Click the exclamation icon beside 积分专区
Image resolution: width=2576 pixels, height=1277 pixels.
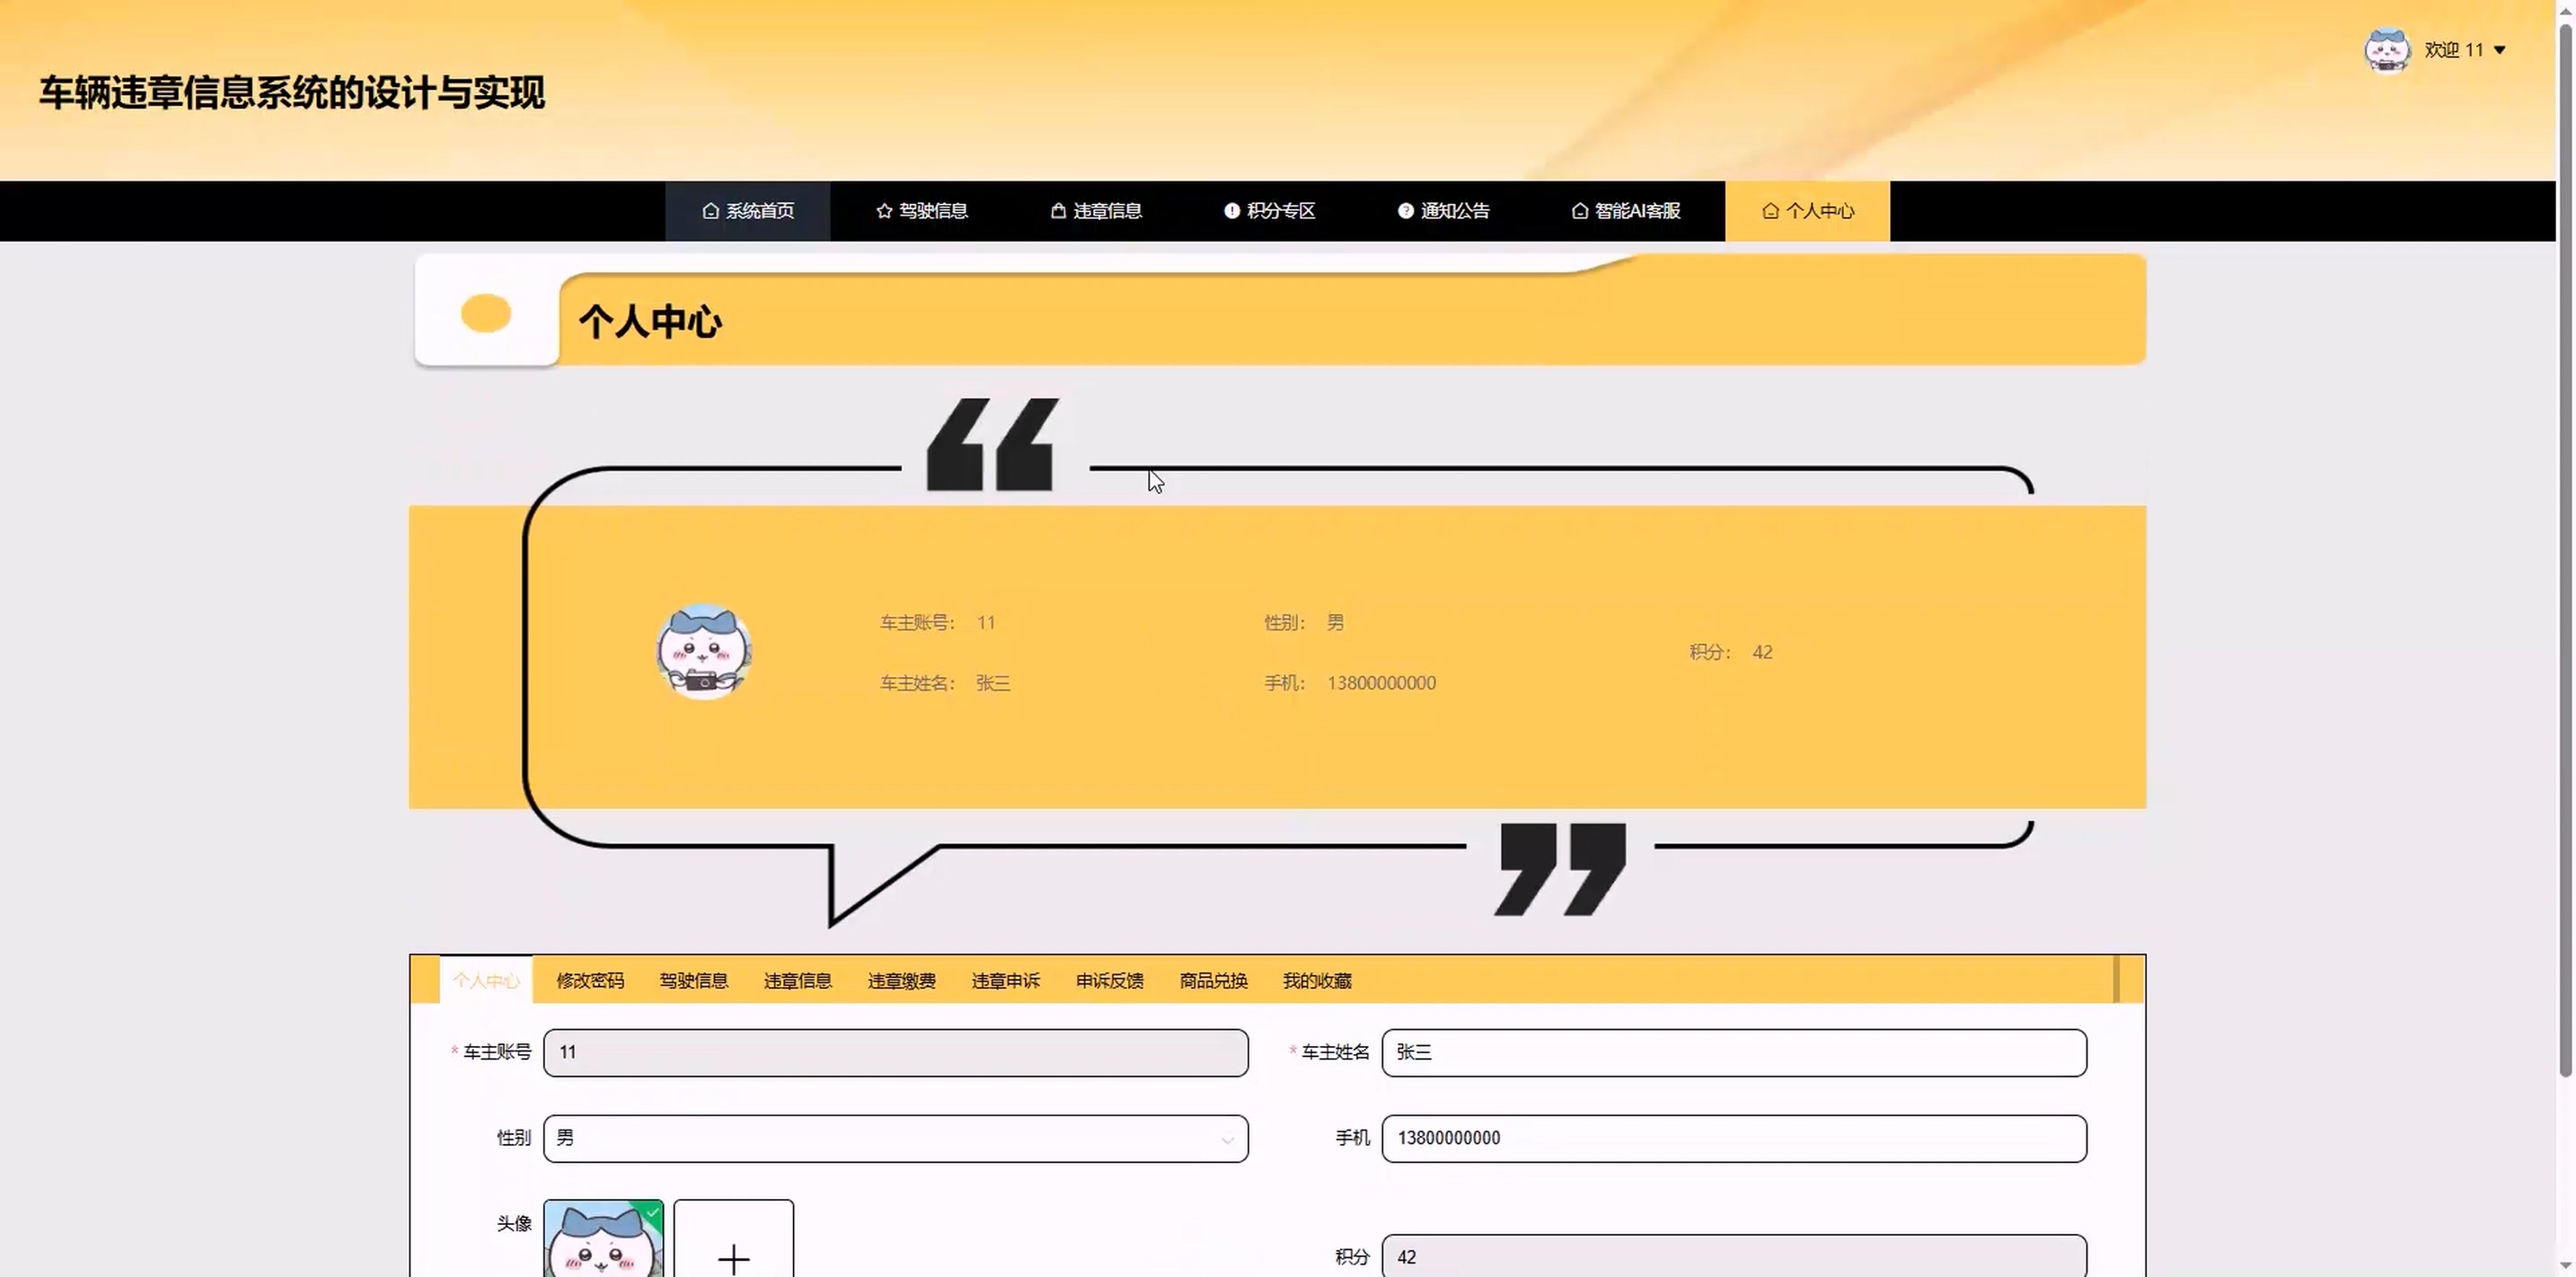[1232, 211]
